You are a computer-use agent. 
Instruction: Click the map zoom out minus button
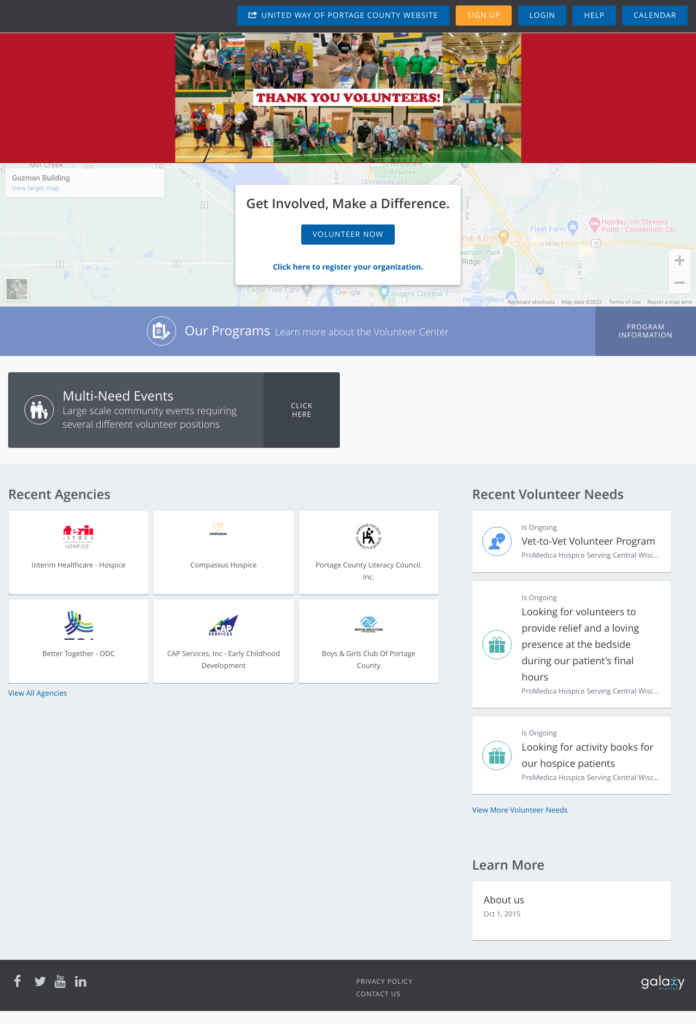[680, 282]
